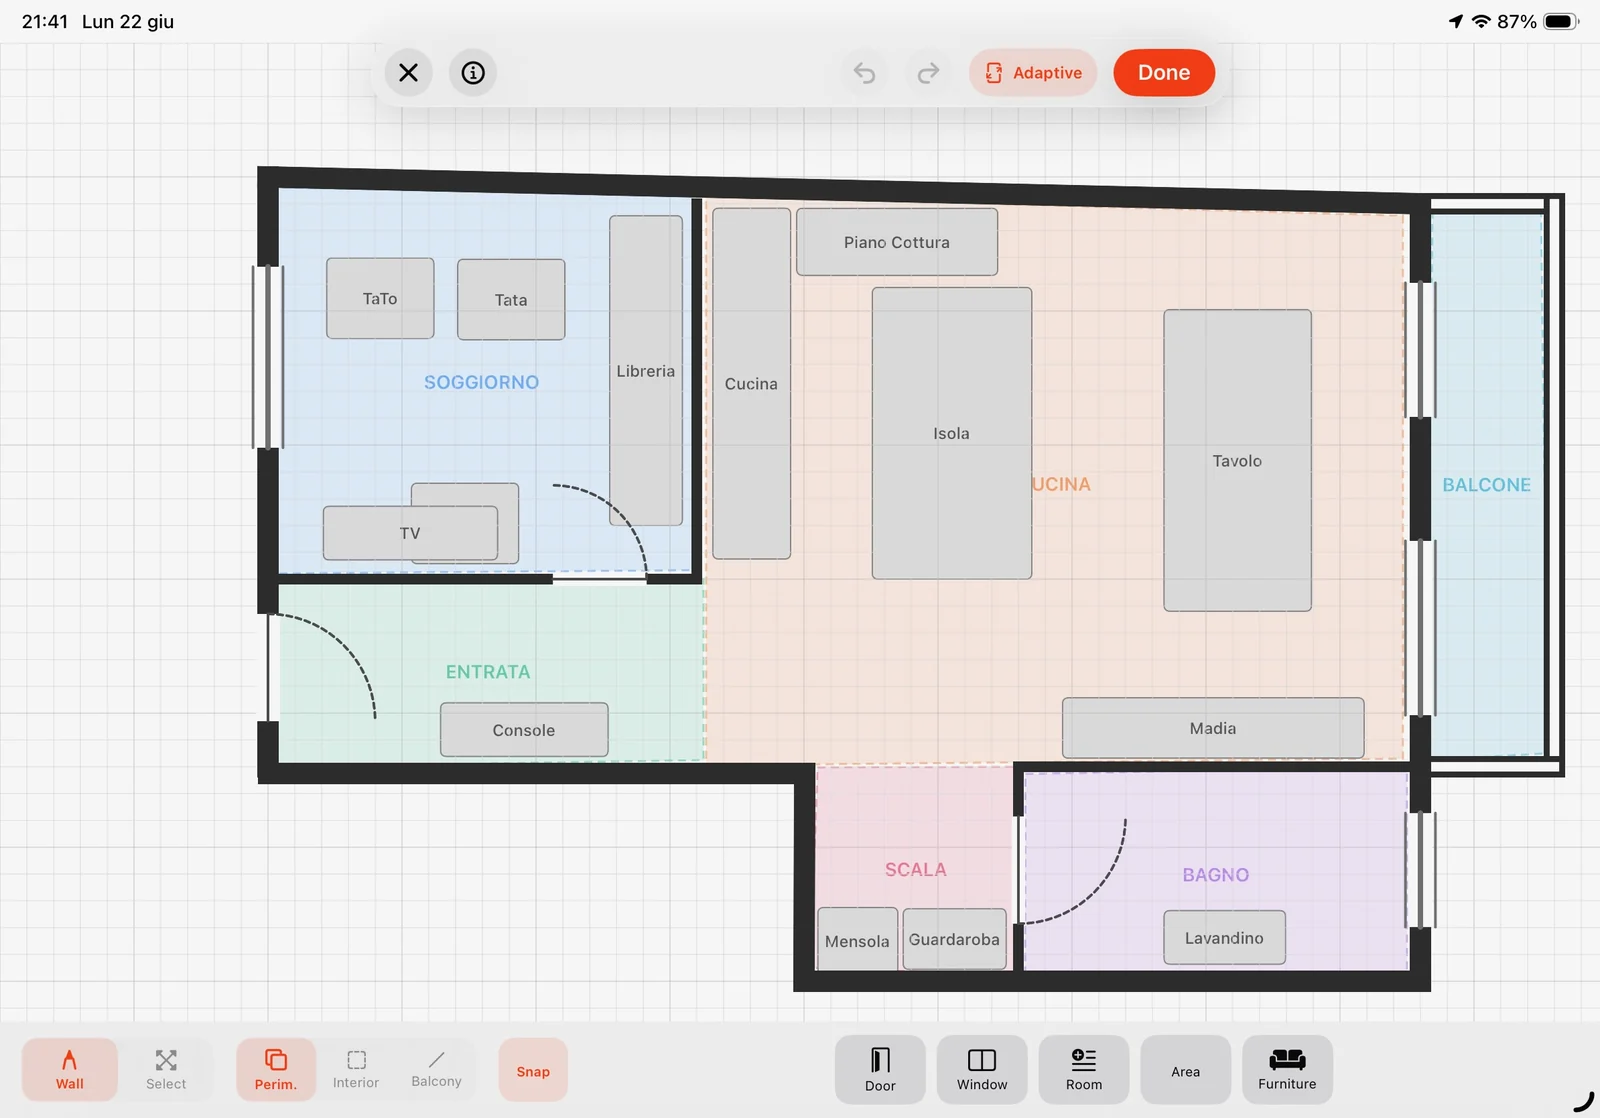Select the Libreria furniture block
The image size is (1600, 1118).
pyautogui.click(x=646, y=370)
